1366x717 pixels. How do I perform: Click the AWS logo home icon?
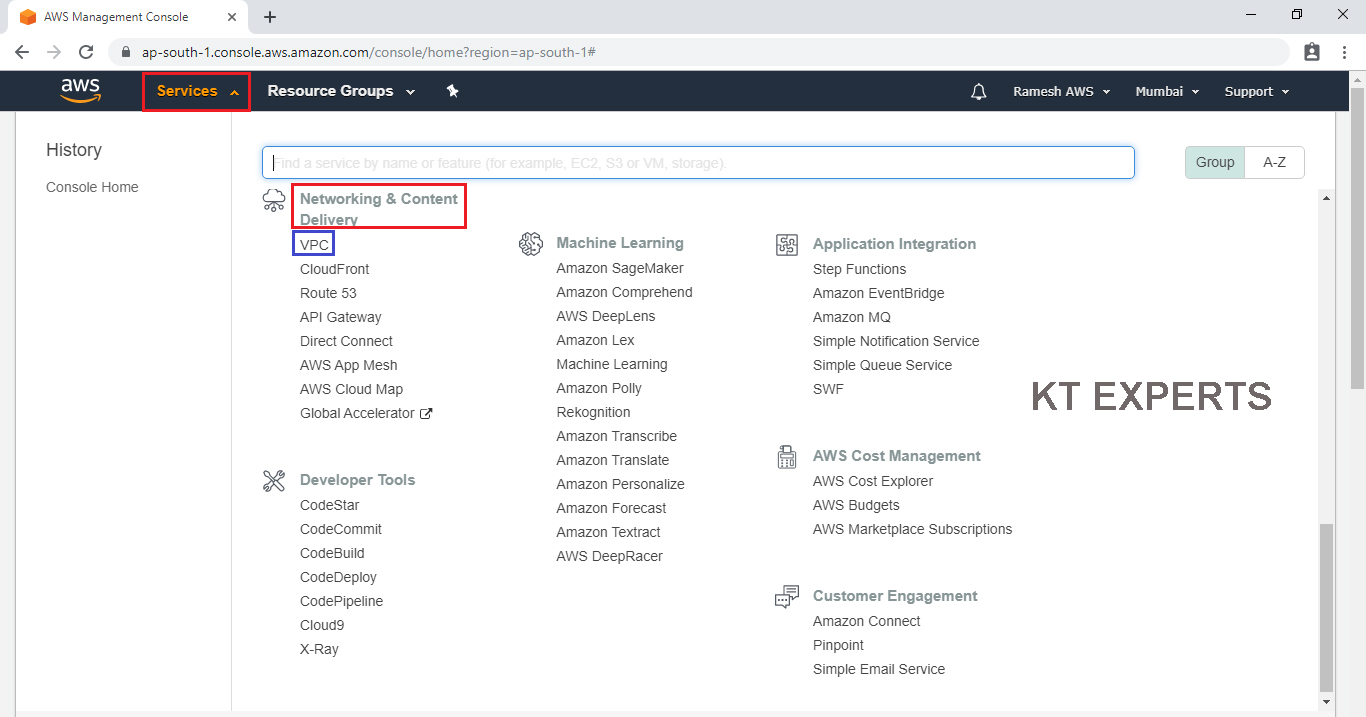tap(81, 90)
